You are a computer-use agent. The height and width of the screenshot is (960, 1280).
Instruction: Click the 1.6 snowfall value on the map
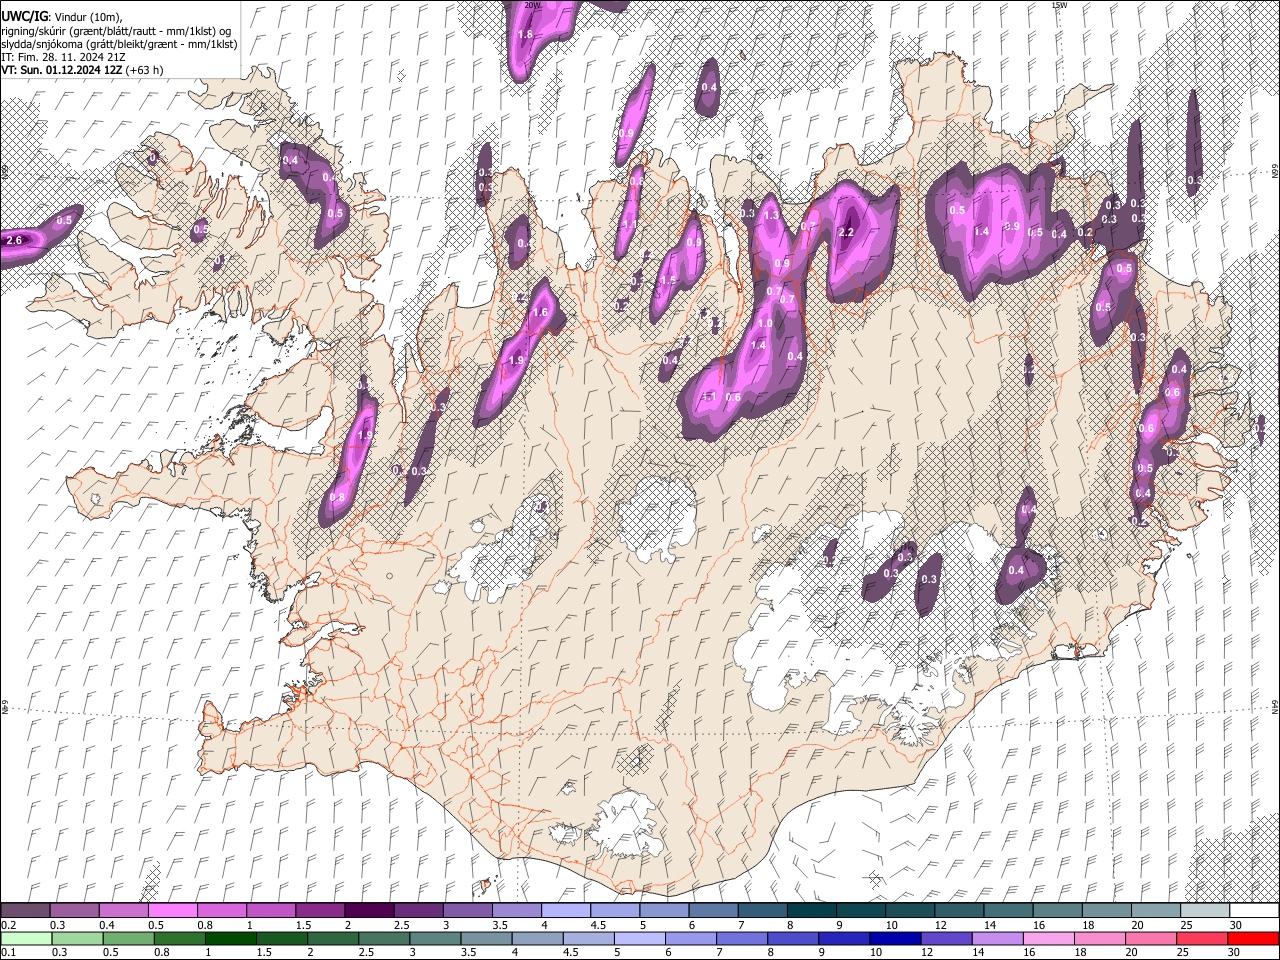[541, 312]
